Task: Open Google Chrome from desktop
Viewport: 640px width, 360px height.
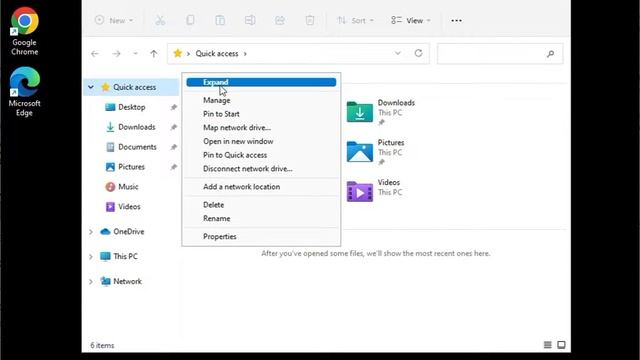Action: coord(24,31)
